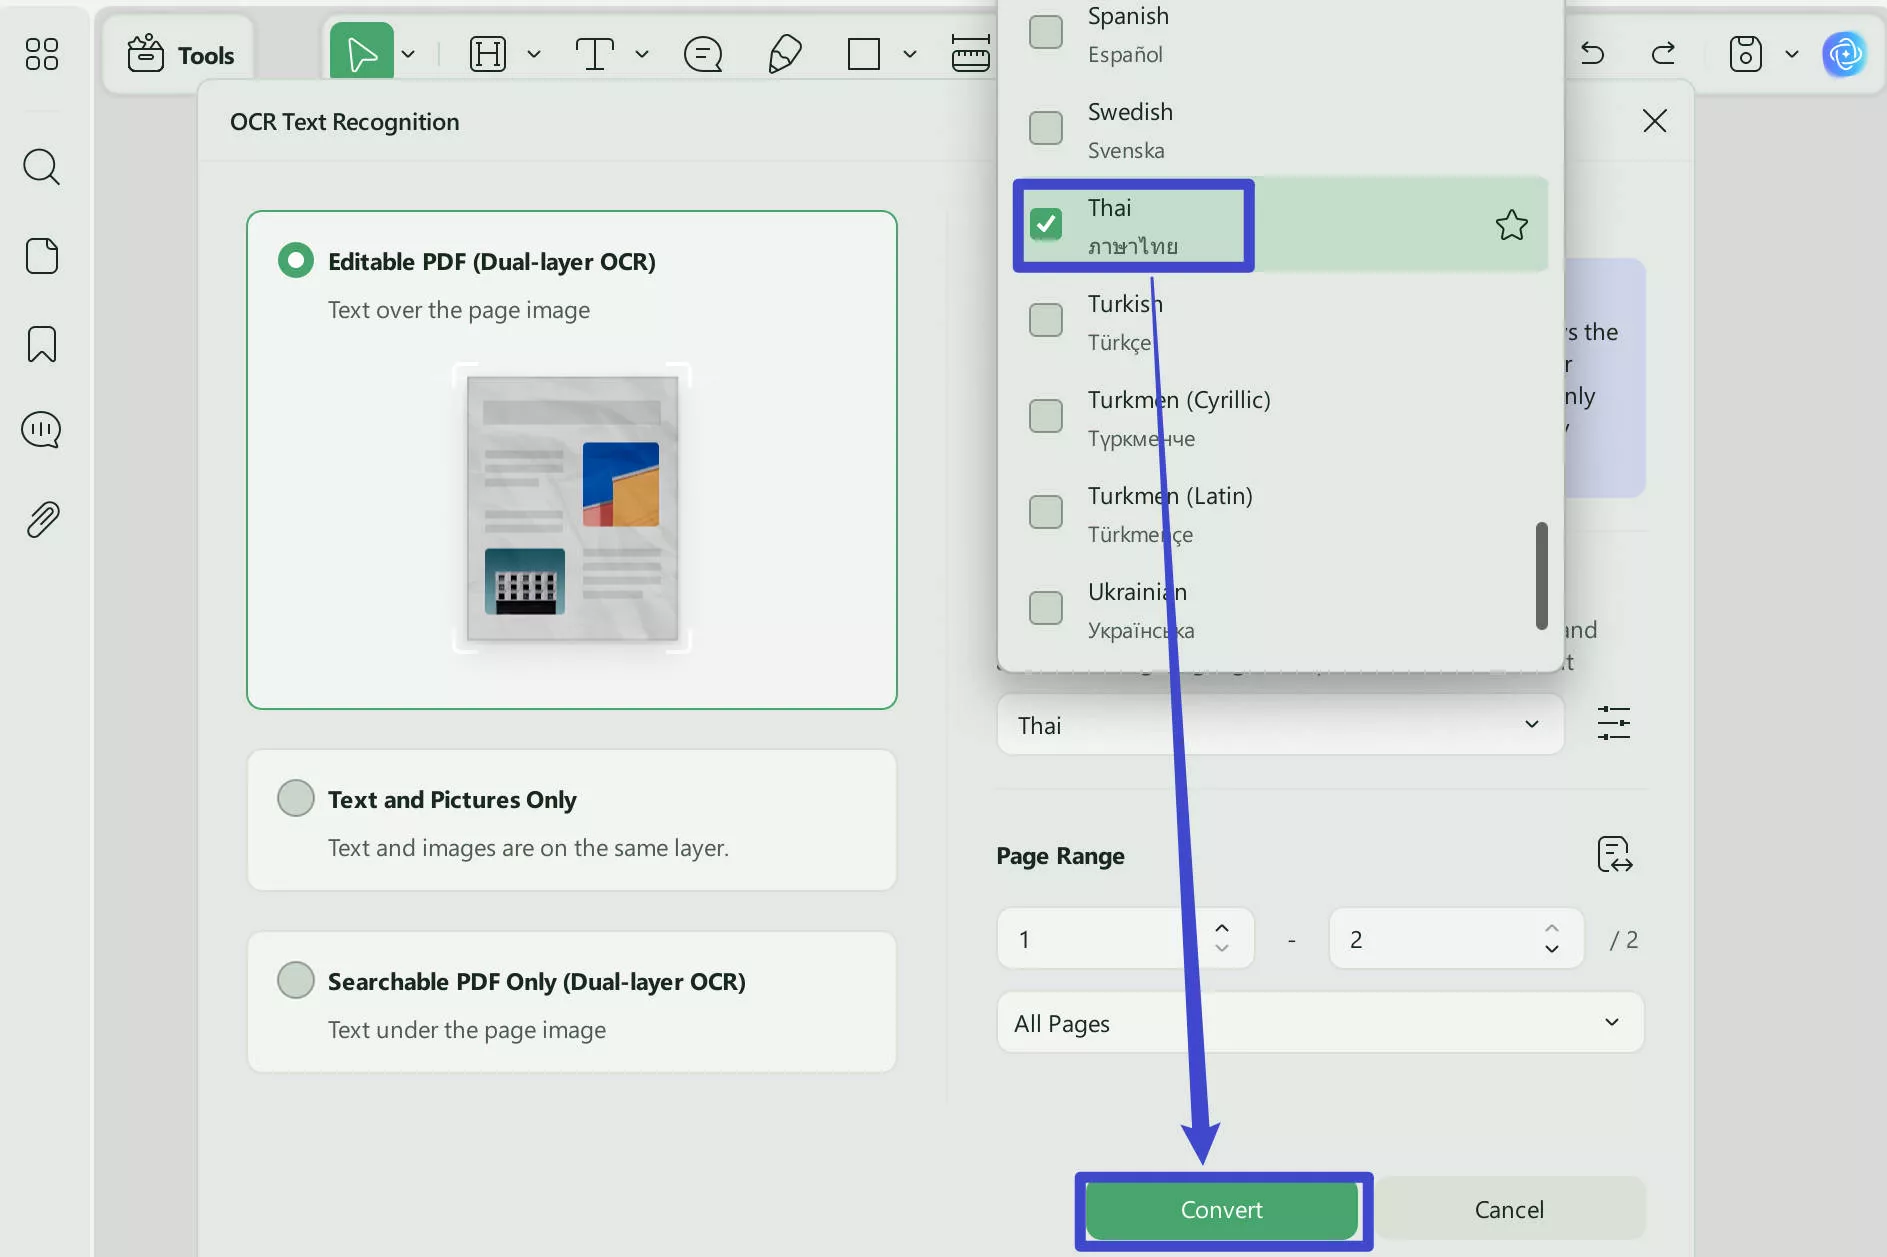
Task: Open the attachments paperclip icon
Action: point(42,520)
